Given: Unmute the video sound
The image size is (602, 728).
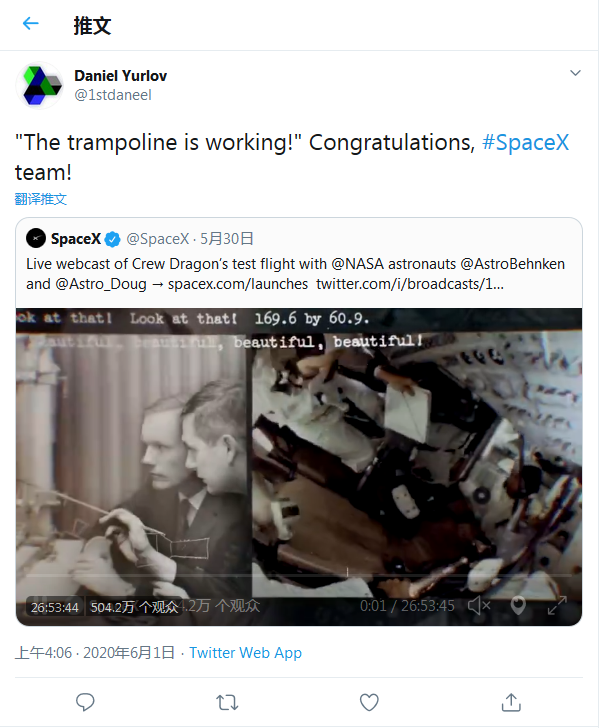Looking at the screenshot, I should [480, 605].
